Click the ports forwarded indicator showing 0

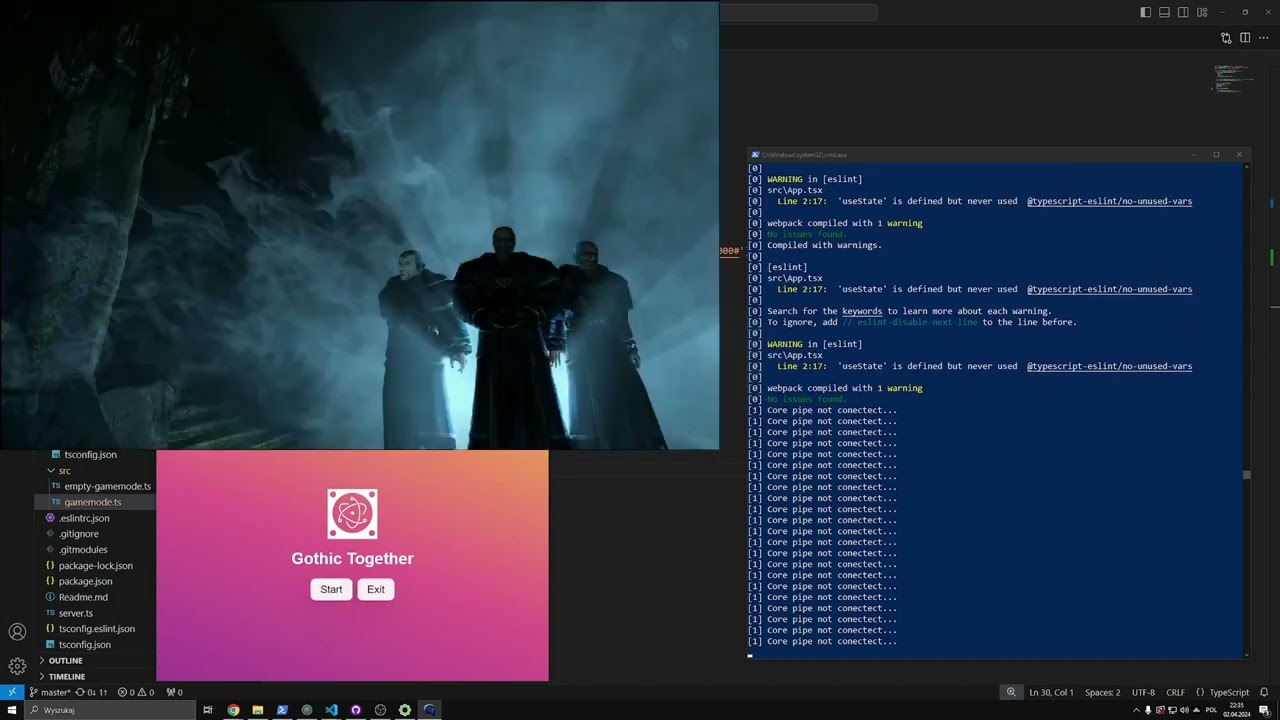(174, 692)
